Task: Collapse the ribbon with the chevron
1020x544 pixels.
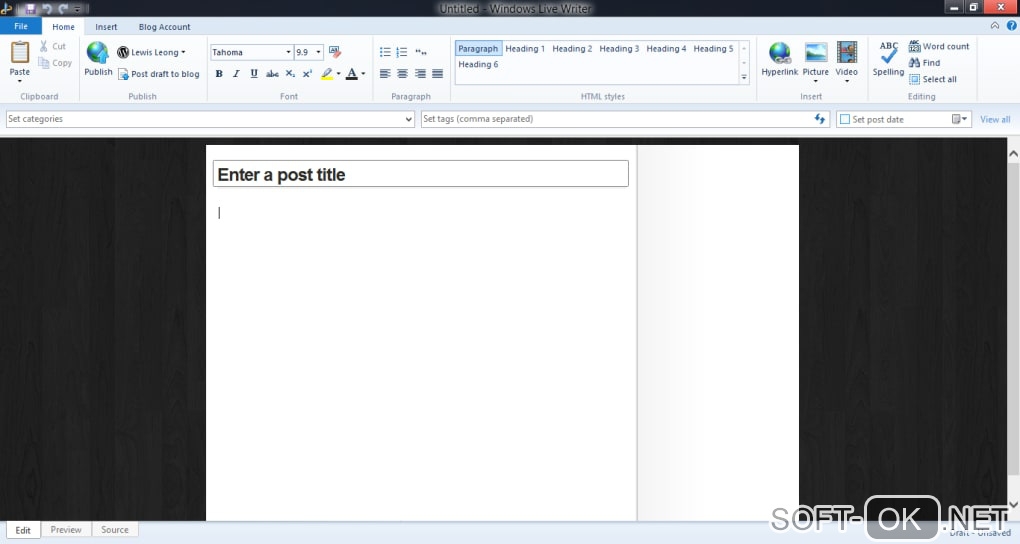Action: coord(995,26)
